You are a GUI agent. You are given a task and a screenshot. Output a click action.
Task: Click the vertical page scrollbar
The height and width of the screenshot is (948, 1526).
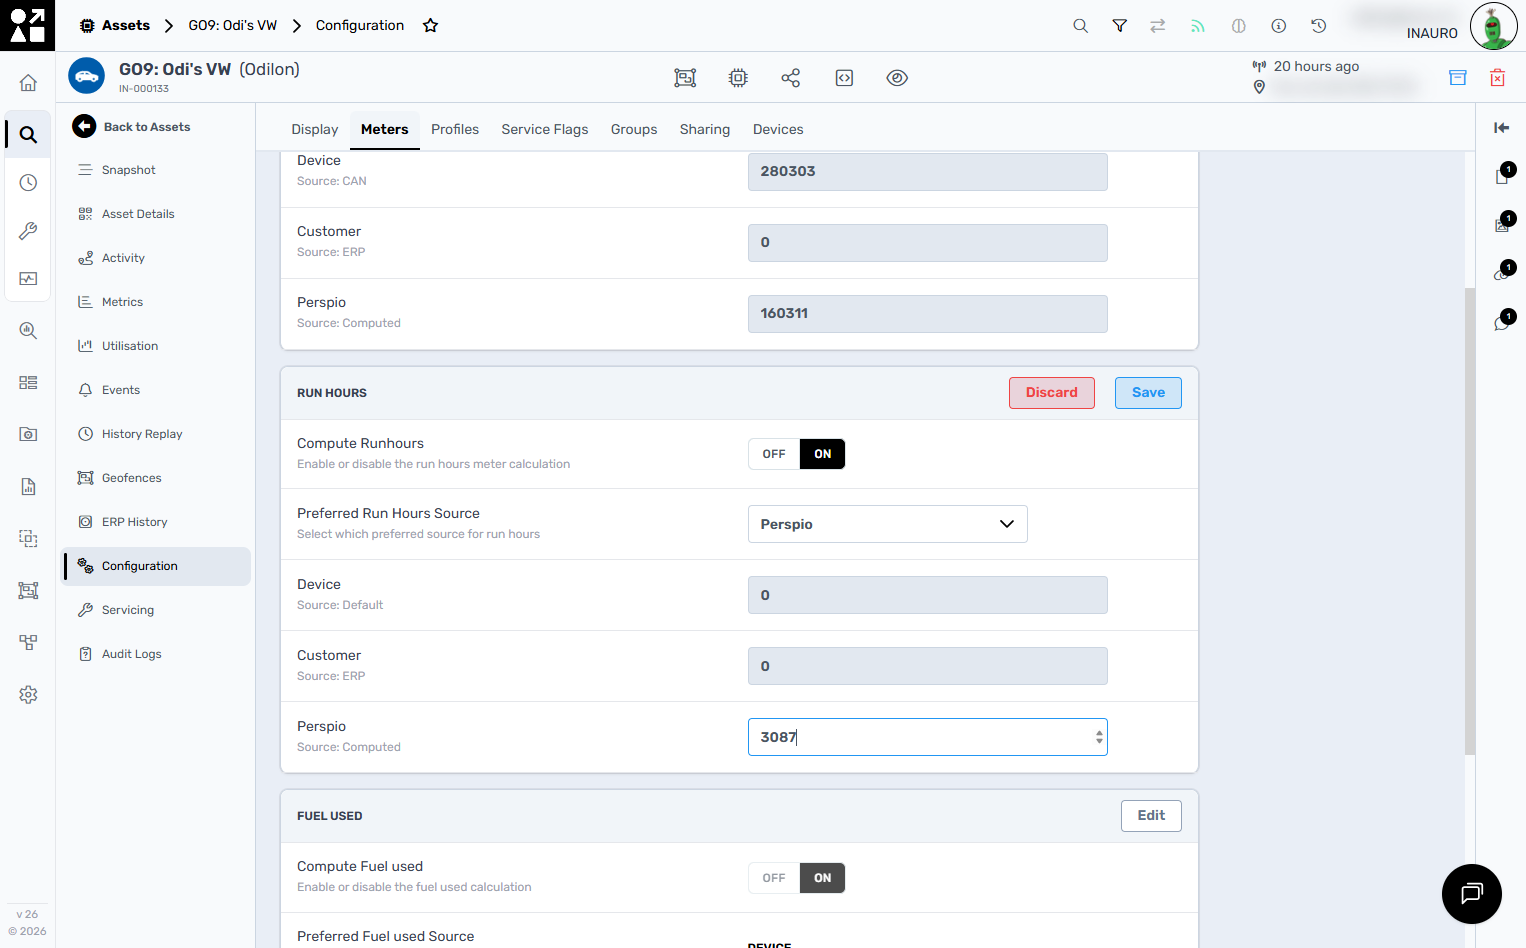click(1470, 520)
